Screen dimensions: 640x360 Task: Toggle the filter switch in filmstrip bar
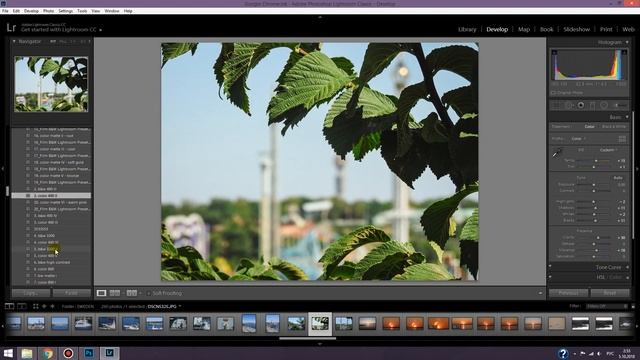point(633,306)
